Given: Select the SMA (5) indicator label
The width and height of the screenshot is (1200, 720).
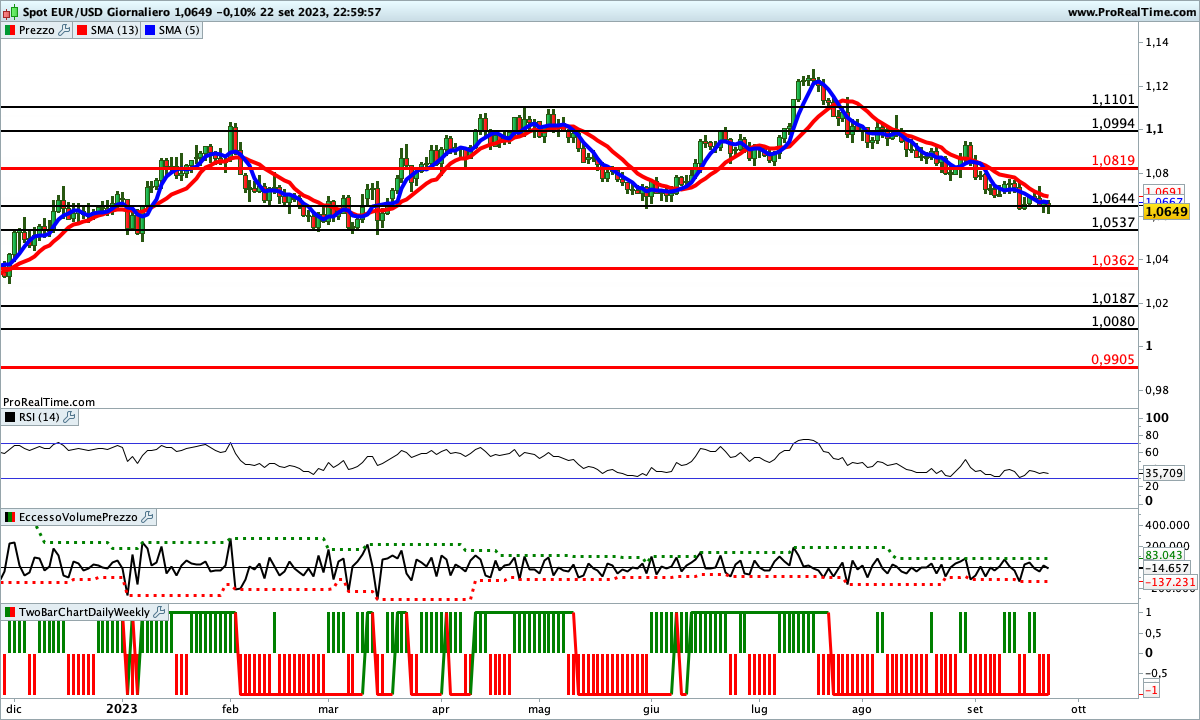Looking at the screenshot, I should point(179,30).
